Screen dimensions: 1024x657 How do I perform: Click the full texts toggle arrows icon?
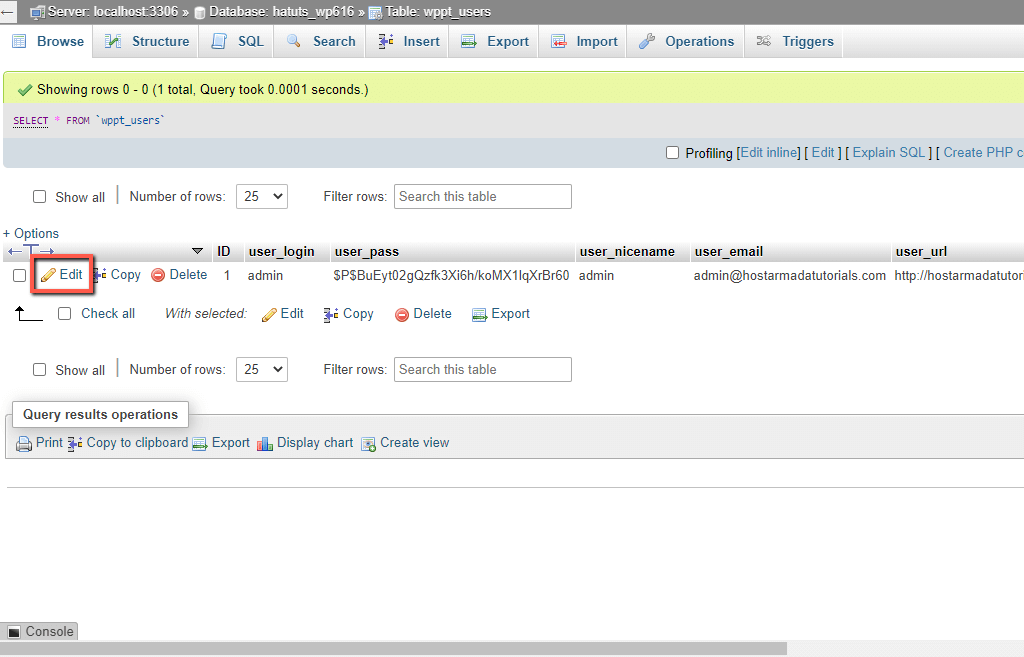[31, 251]
